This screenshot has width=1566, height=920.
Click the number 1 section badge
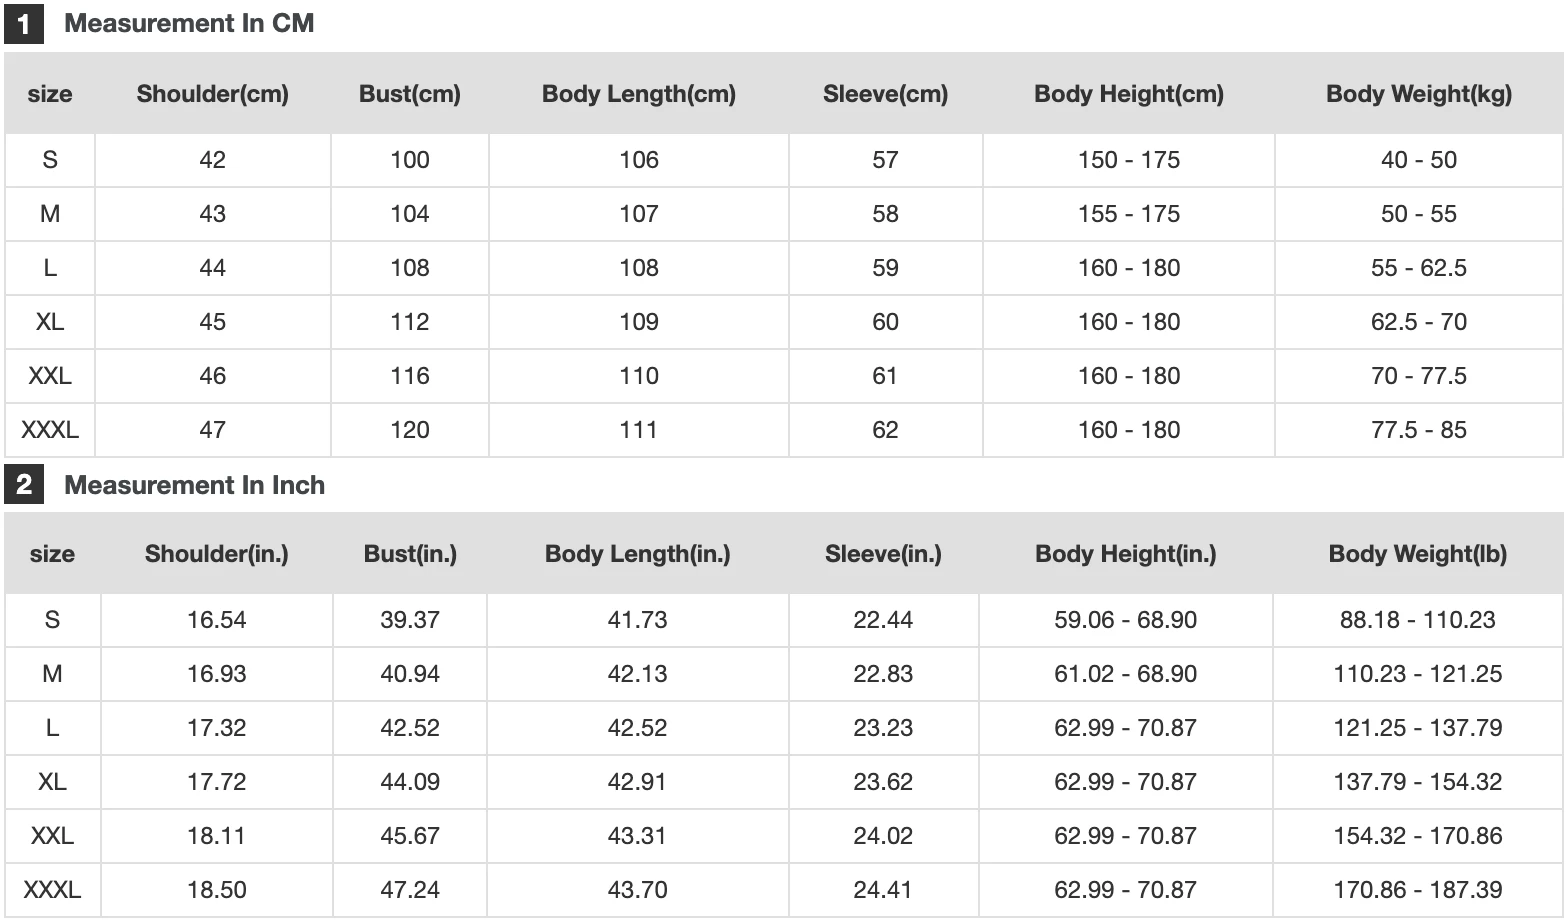pyautogui.click(x=24, y=24)
